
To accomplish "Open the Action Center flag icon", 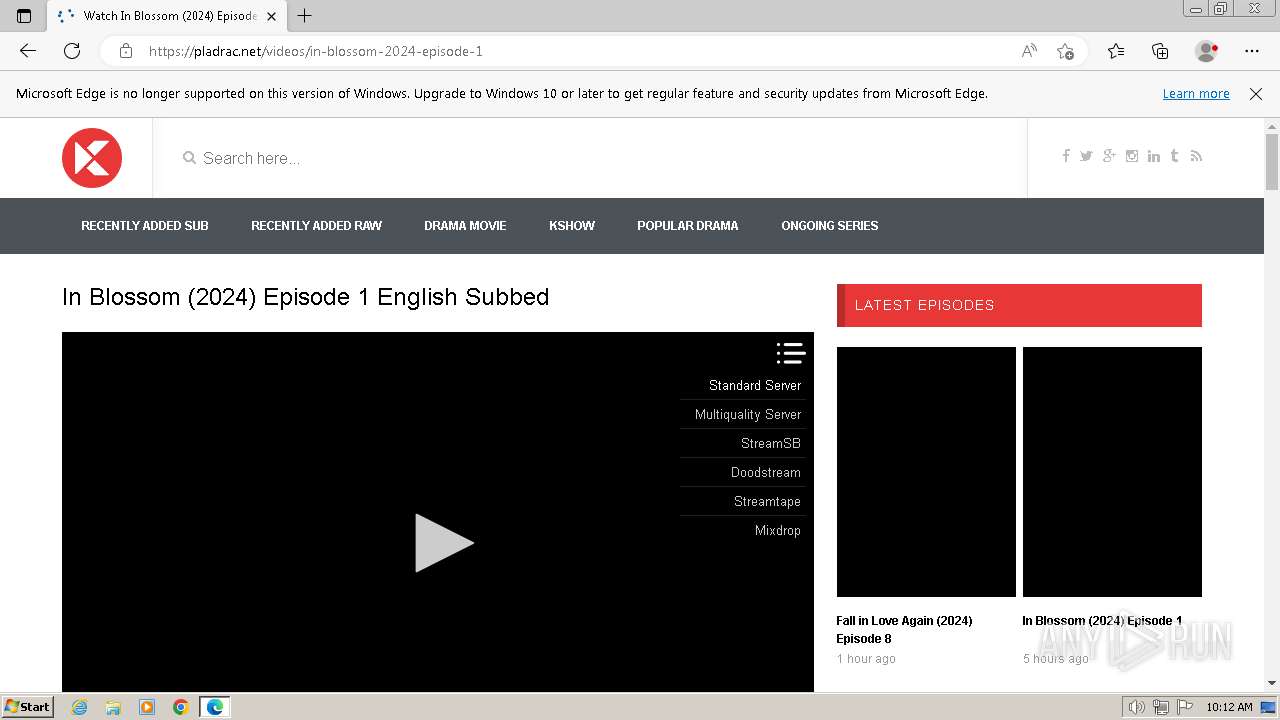I will point(1183,707).
